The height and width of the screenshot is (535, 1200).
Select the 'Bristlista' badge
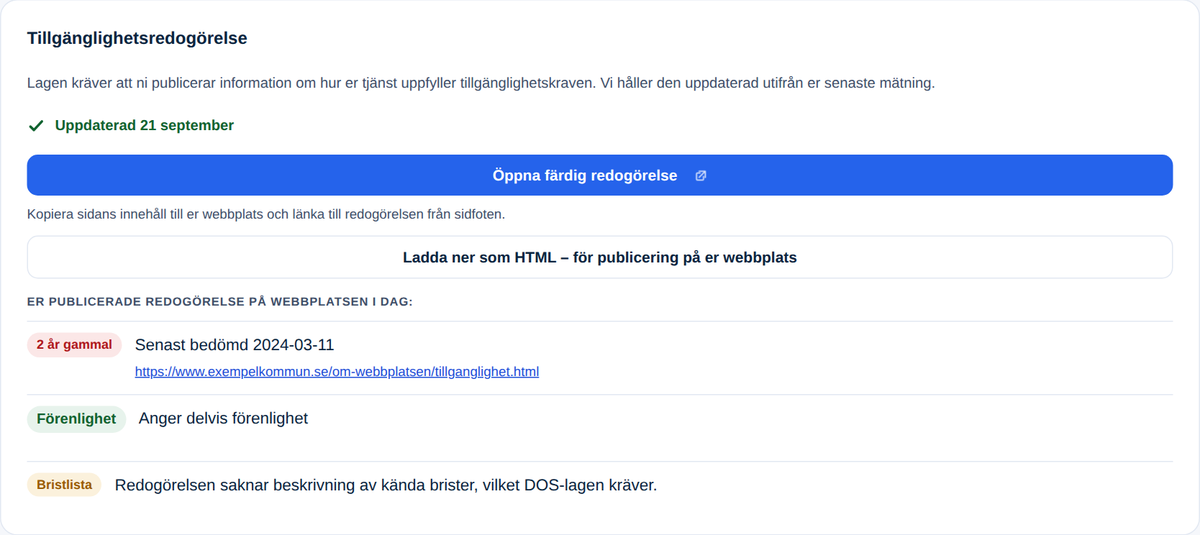(x=64, y=485)
